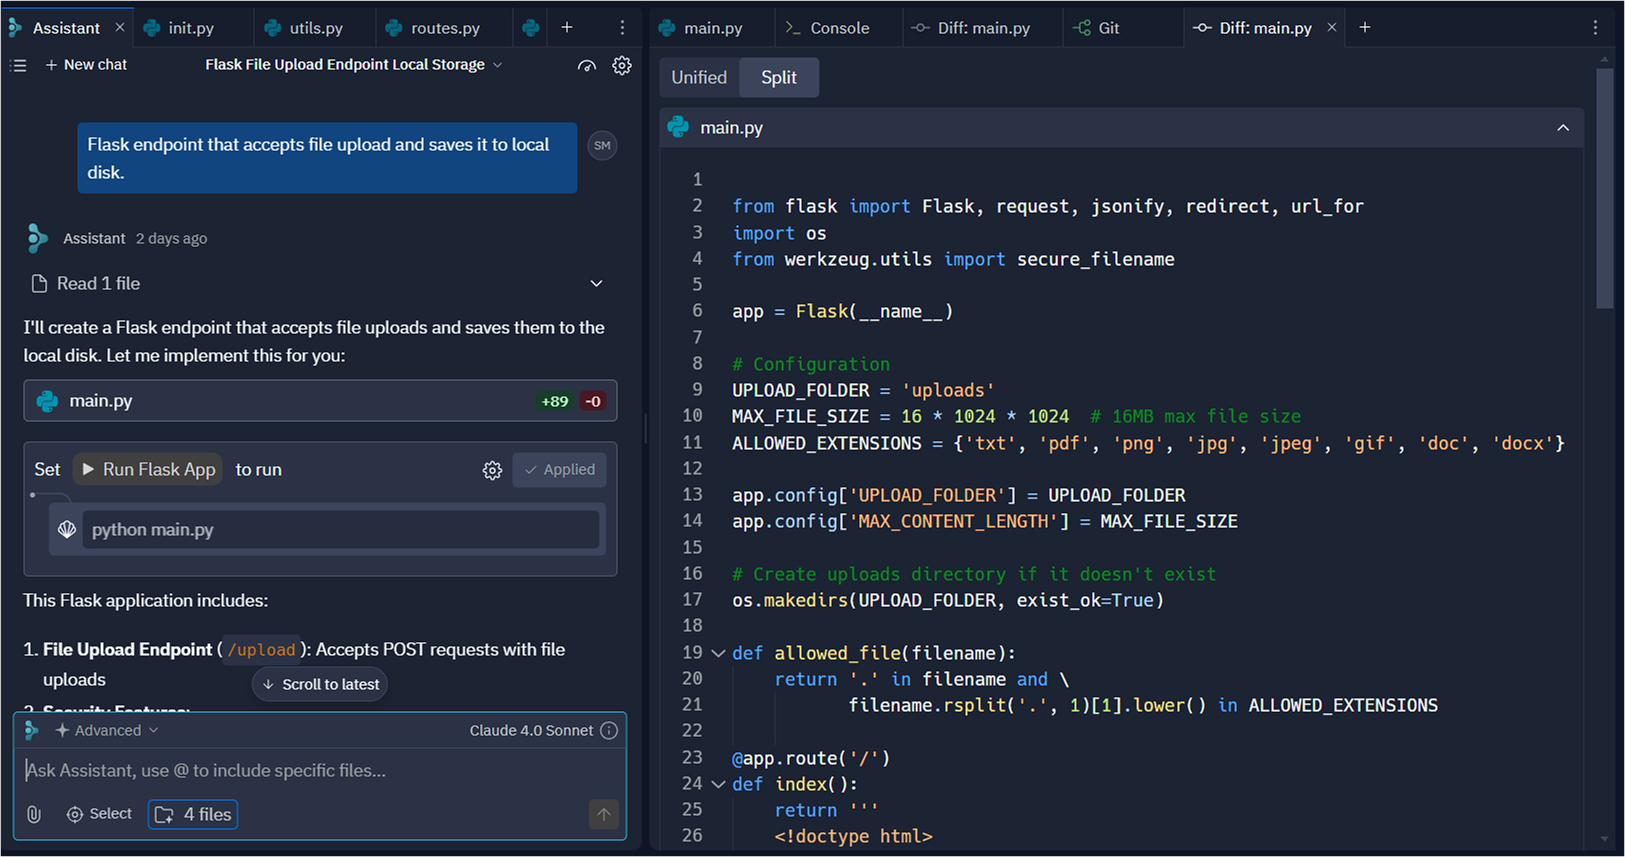Open right pane more options menu
Viewport: 1625px width, 857px height.
(x=1595, y=28)
